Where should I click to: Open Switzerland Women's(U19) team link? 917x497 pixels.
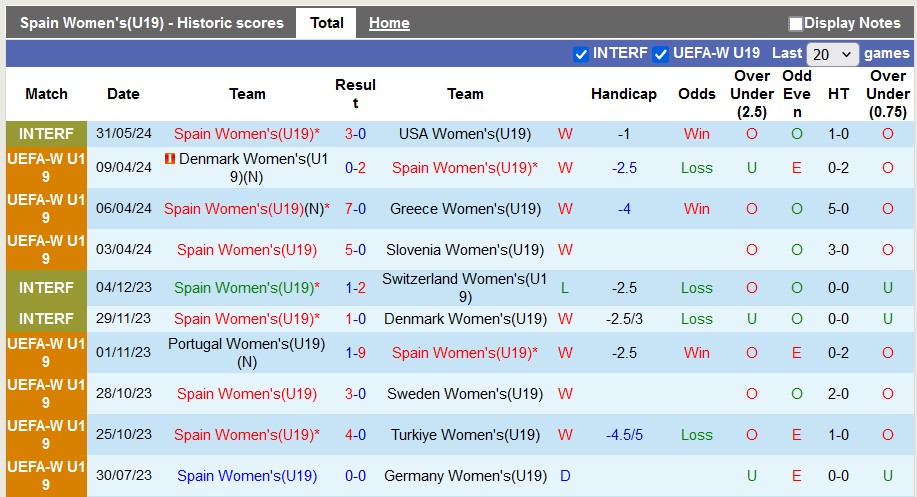tap(465, 288)
